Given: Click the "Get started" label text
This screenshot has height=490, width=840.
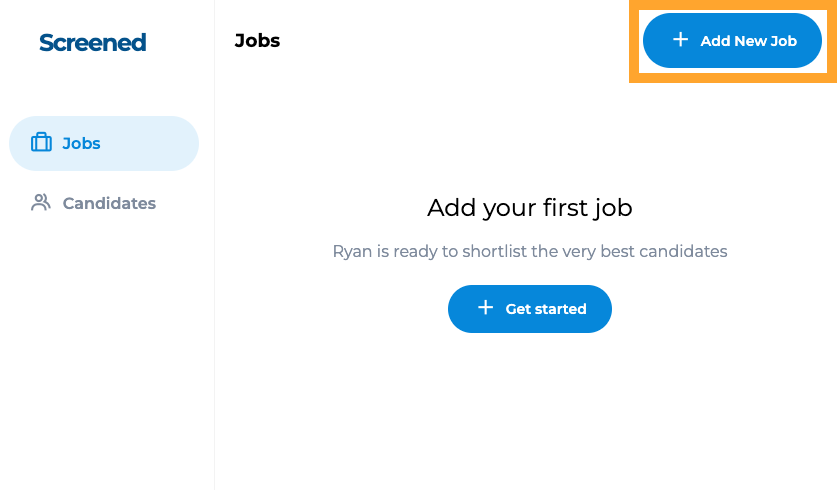Looking at the screenshot, I should 546,309.
